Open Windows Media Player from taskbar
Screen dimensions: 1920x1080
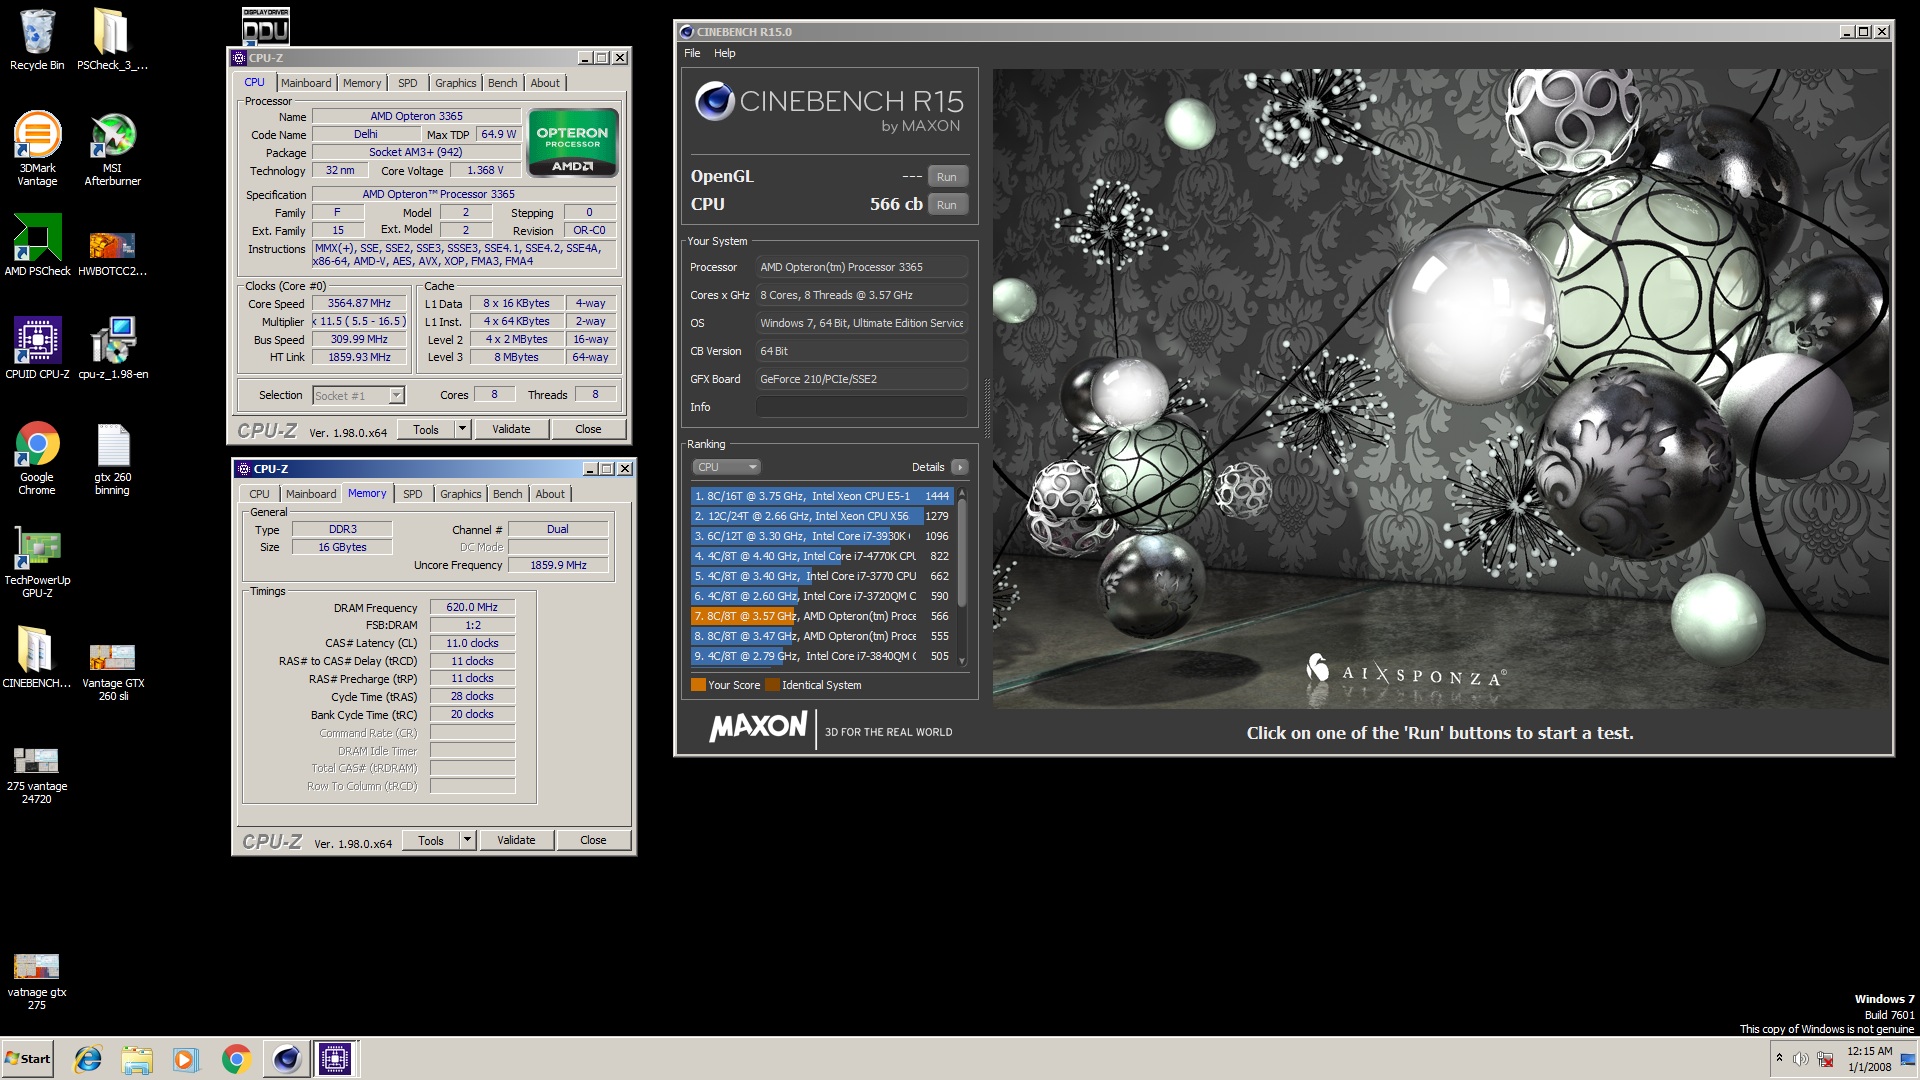186,1059
